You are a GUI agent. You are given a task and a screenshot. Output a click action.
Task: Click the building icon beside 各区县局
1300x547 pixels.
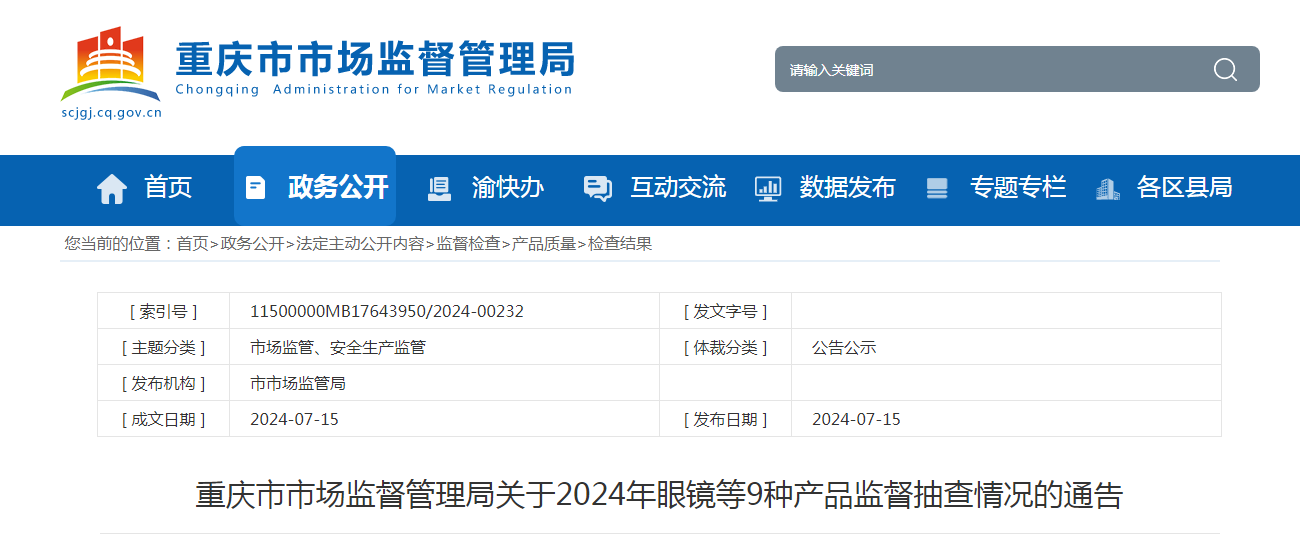coord(1107,188)
